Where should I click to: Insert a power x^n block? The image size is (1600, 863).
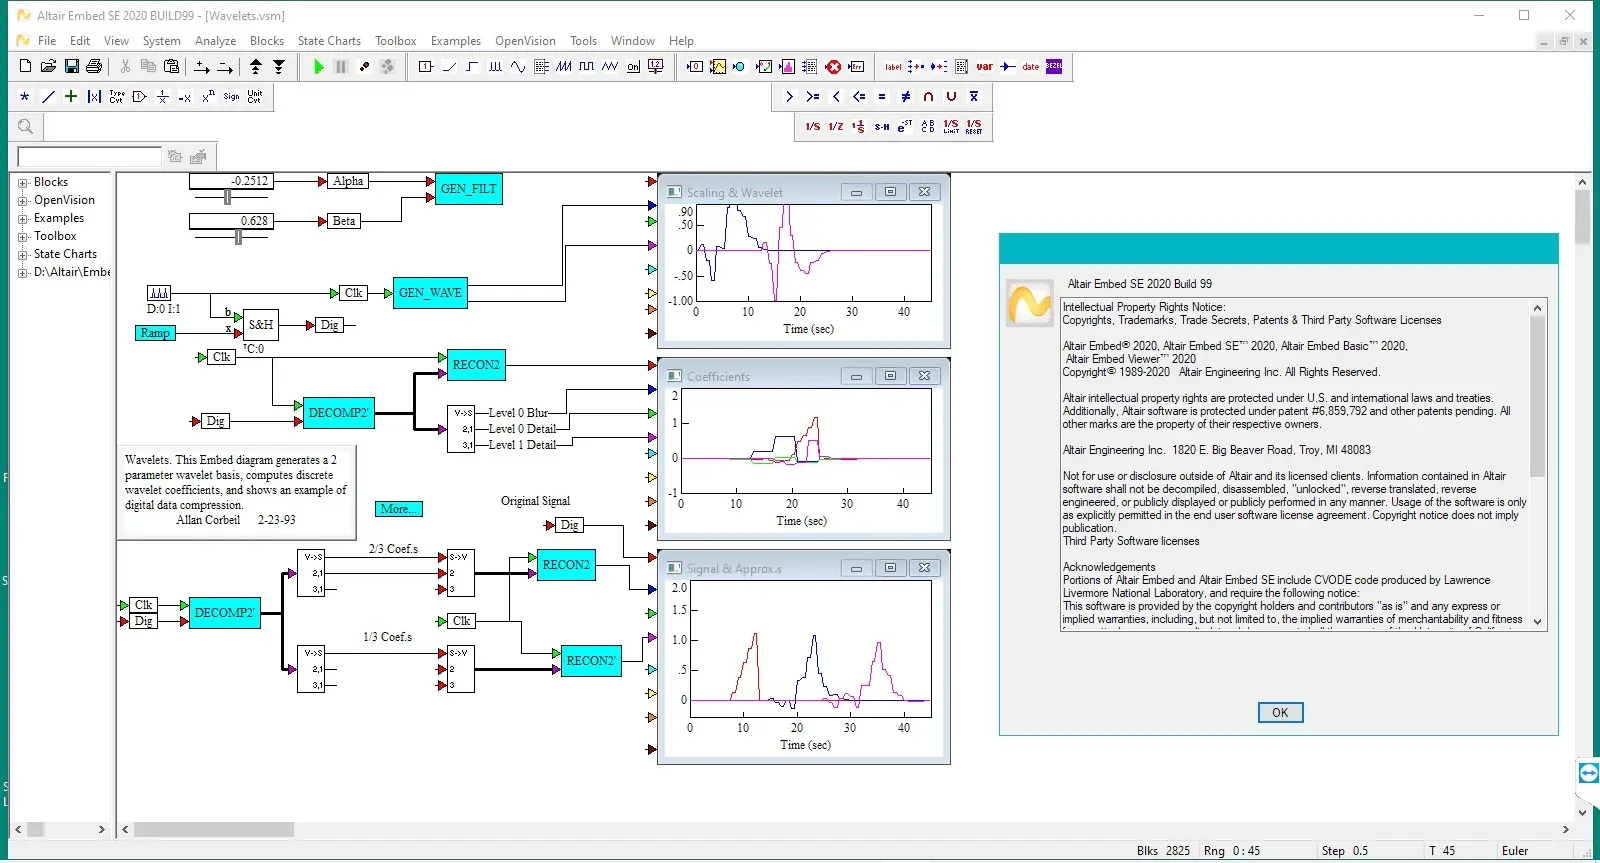coord(208,97)
